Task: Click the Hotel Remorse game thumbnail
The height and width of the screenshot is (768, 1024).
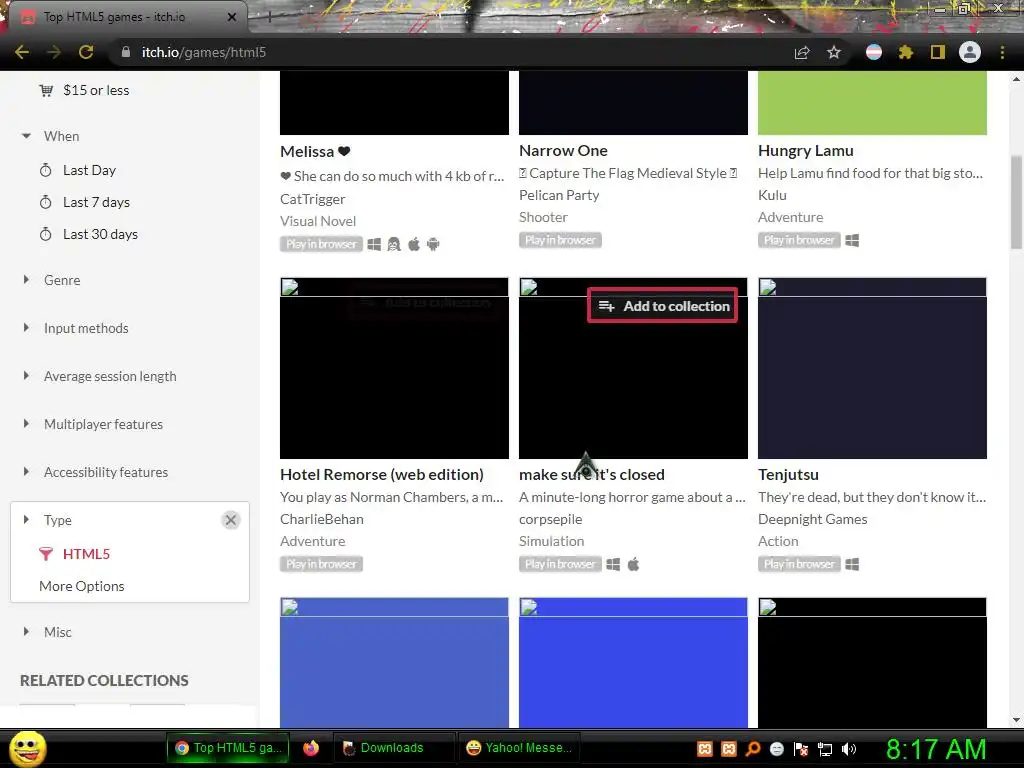Action: coord(394,368)
